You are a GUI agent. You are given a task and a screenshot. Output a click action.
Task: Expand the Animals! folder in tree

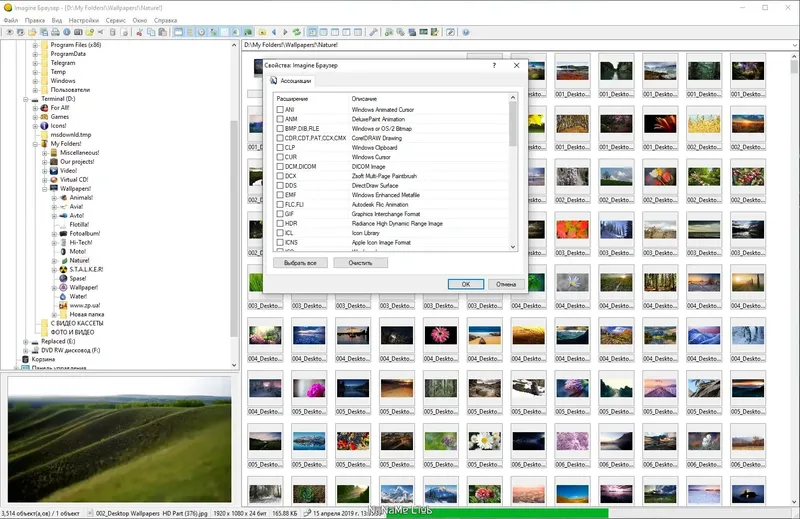(53, 198)
